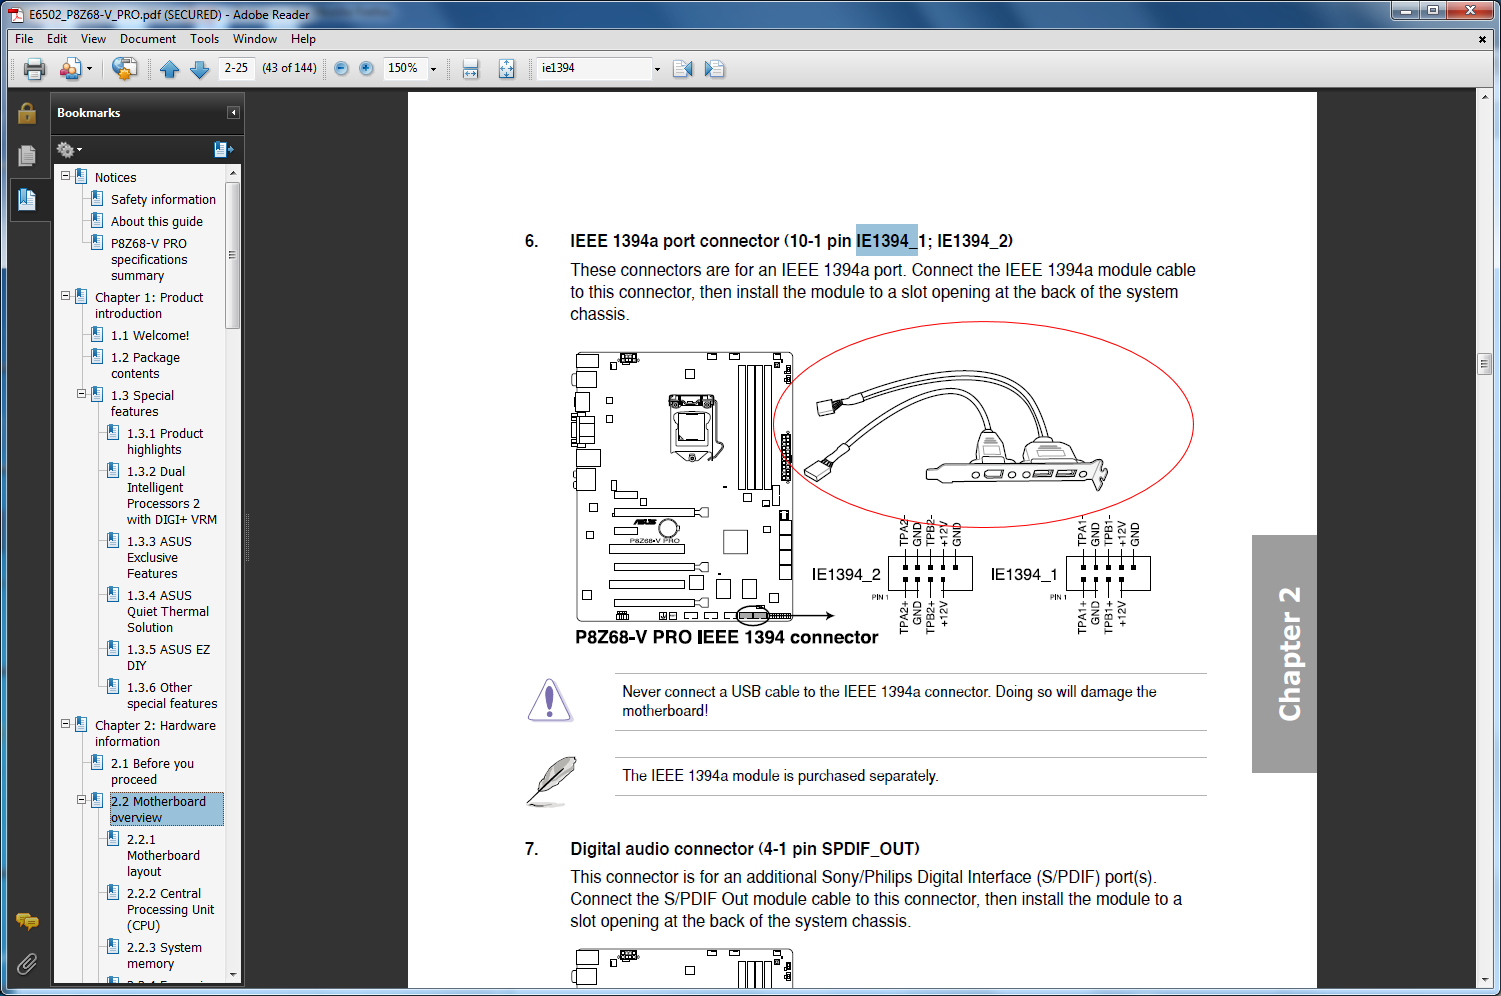
Task: Open the zoom level dropdown arrow
Action: point(433,69)
